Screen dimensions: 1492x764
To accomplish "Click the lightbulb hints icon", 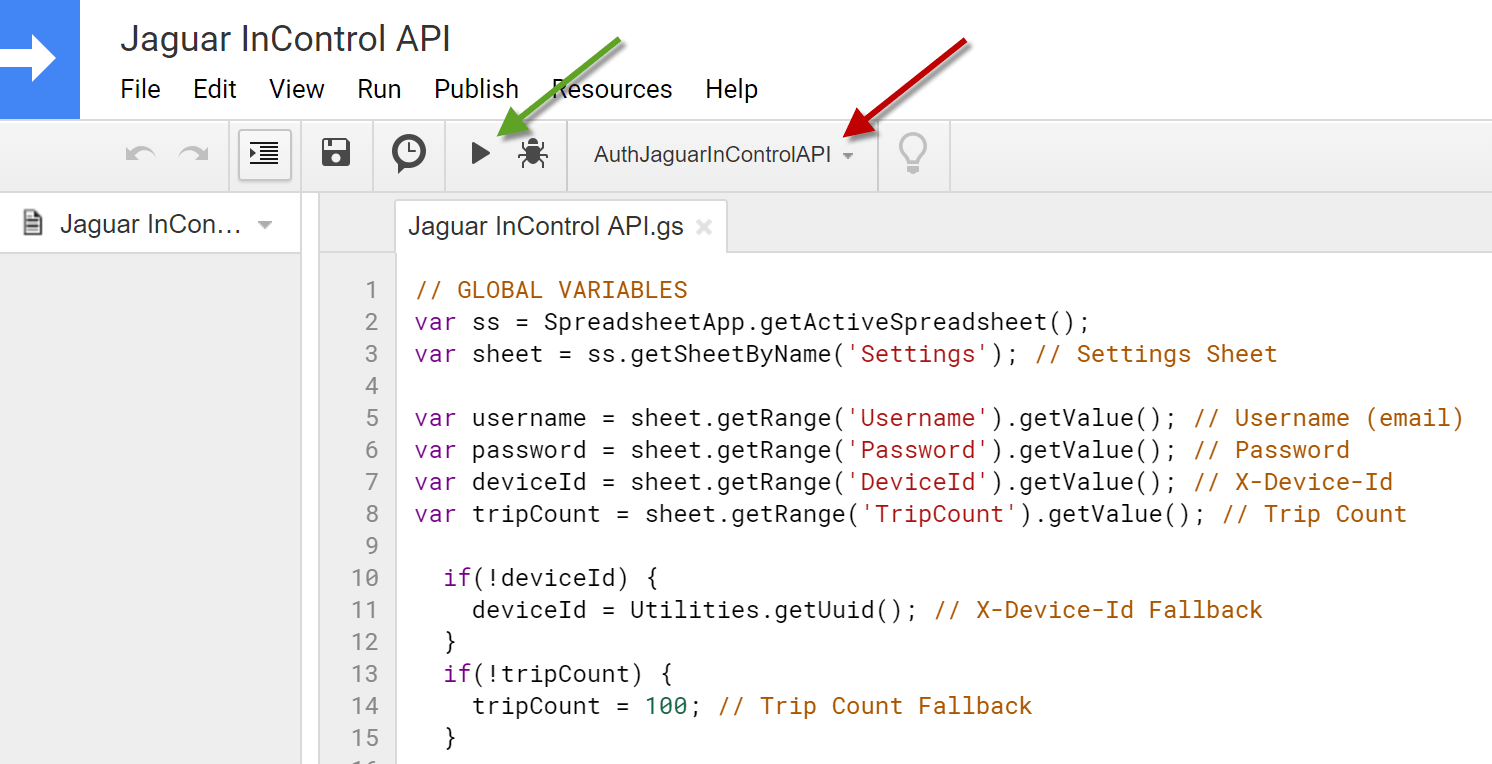I will (x=912, y=154).
